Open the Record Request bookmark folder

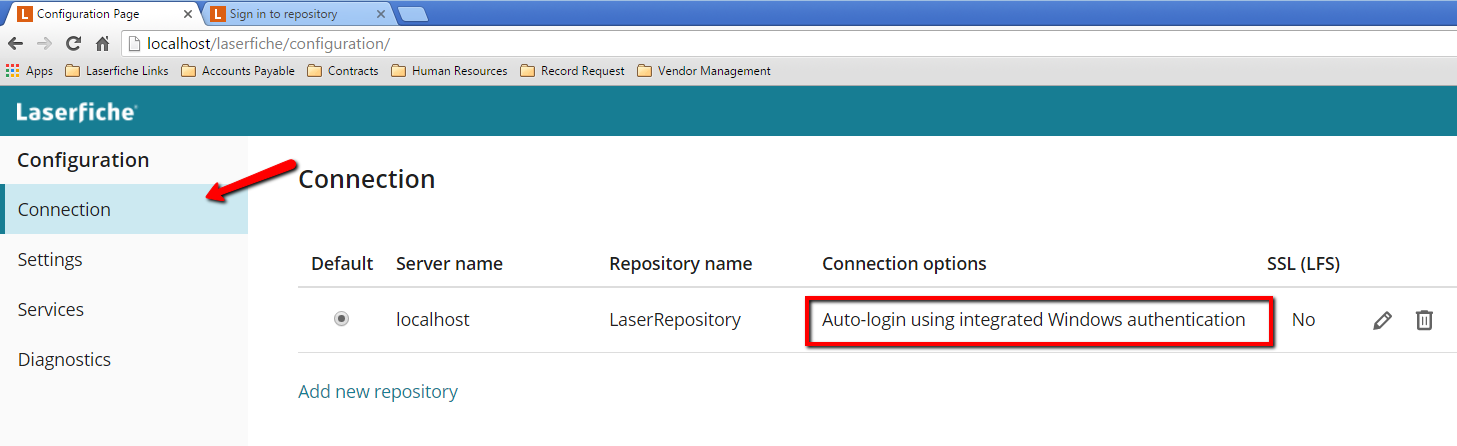pyautogui.click(x=573, y=71)
